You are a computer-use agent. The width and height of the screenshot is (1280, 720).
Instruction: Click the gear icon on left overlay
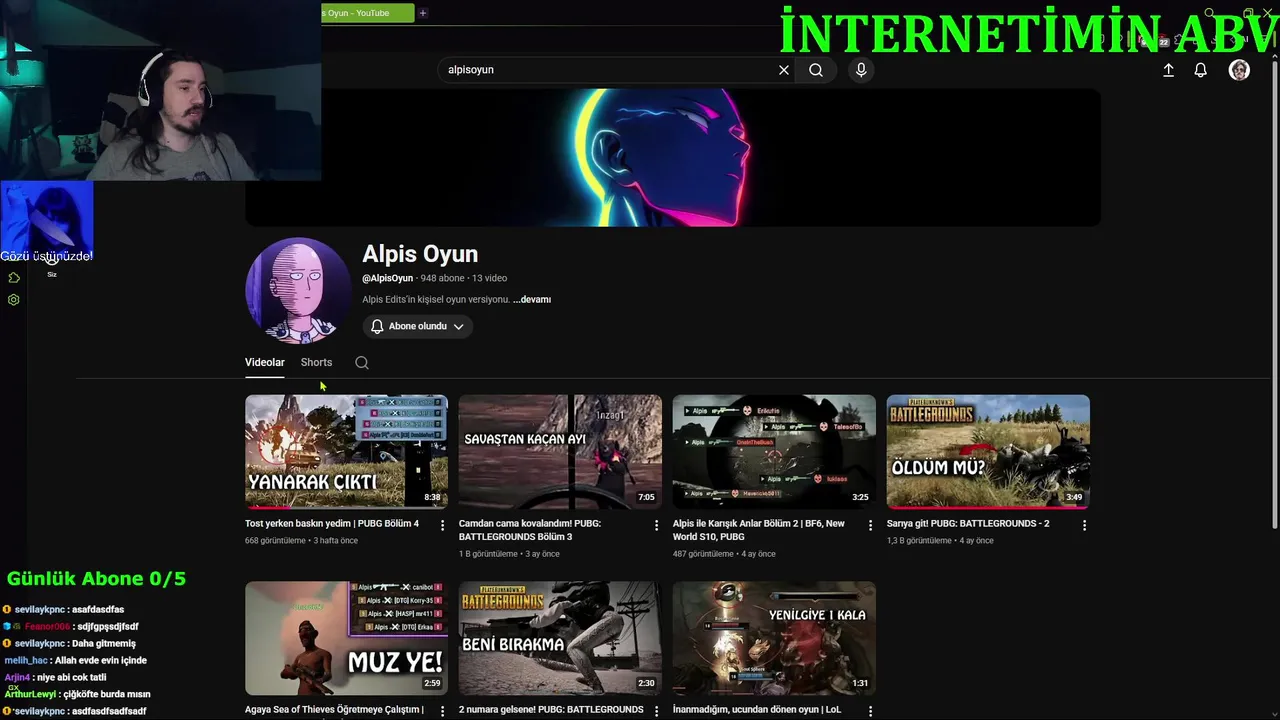(x=14, y=300)
